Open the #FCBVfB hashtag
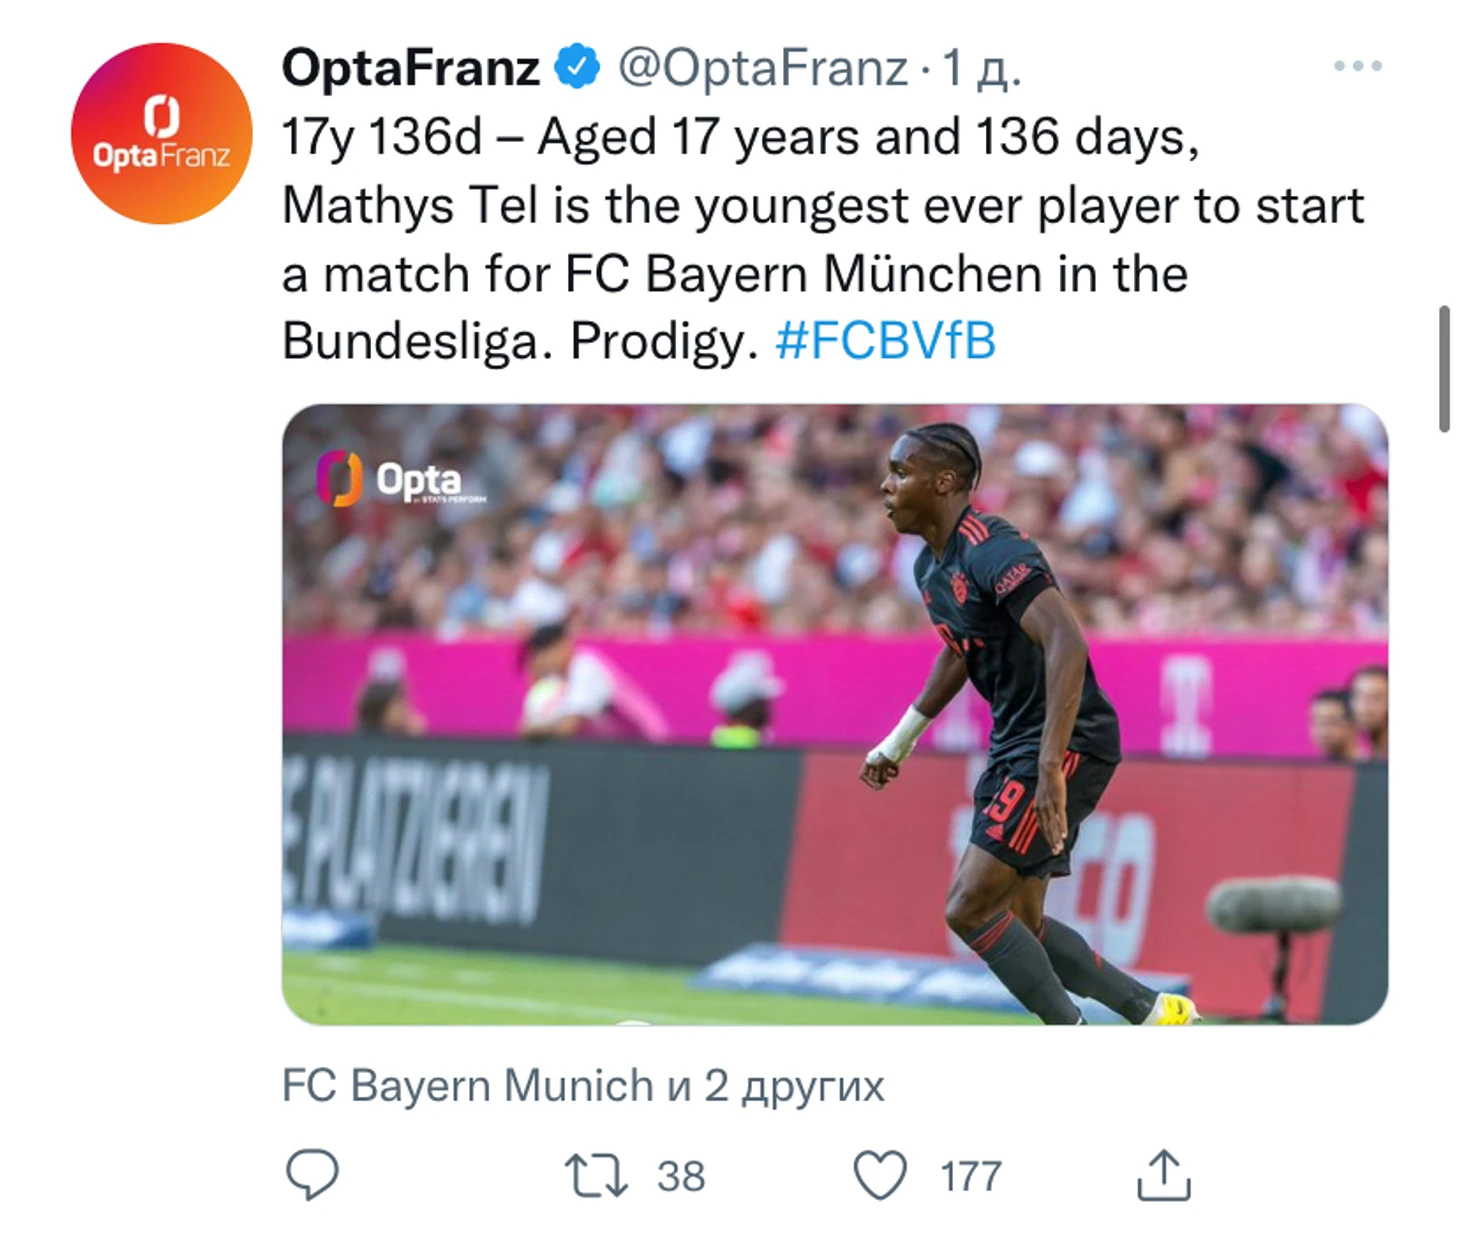 [885, 341]
